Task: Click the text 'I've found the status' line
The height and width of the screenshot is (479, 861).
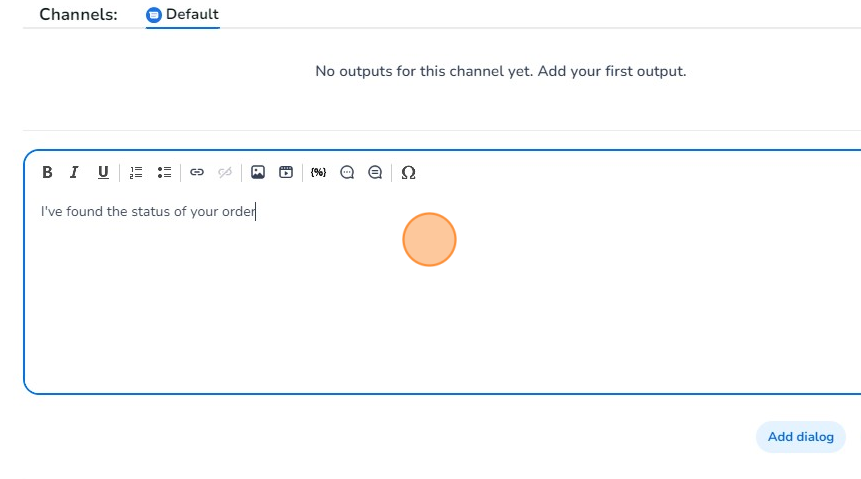Action: click(x=148, y=212)
